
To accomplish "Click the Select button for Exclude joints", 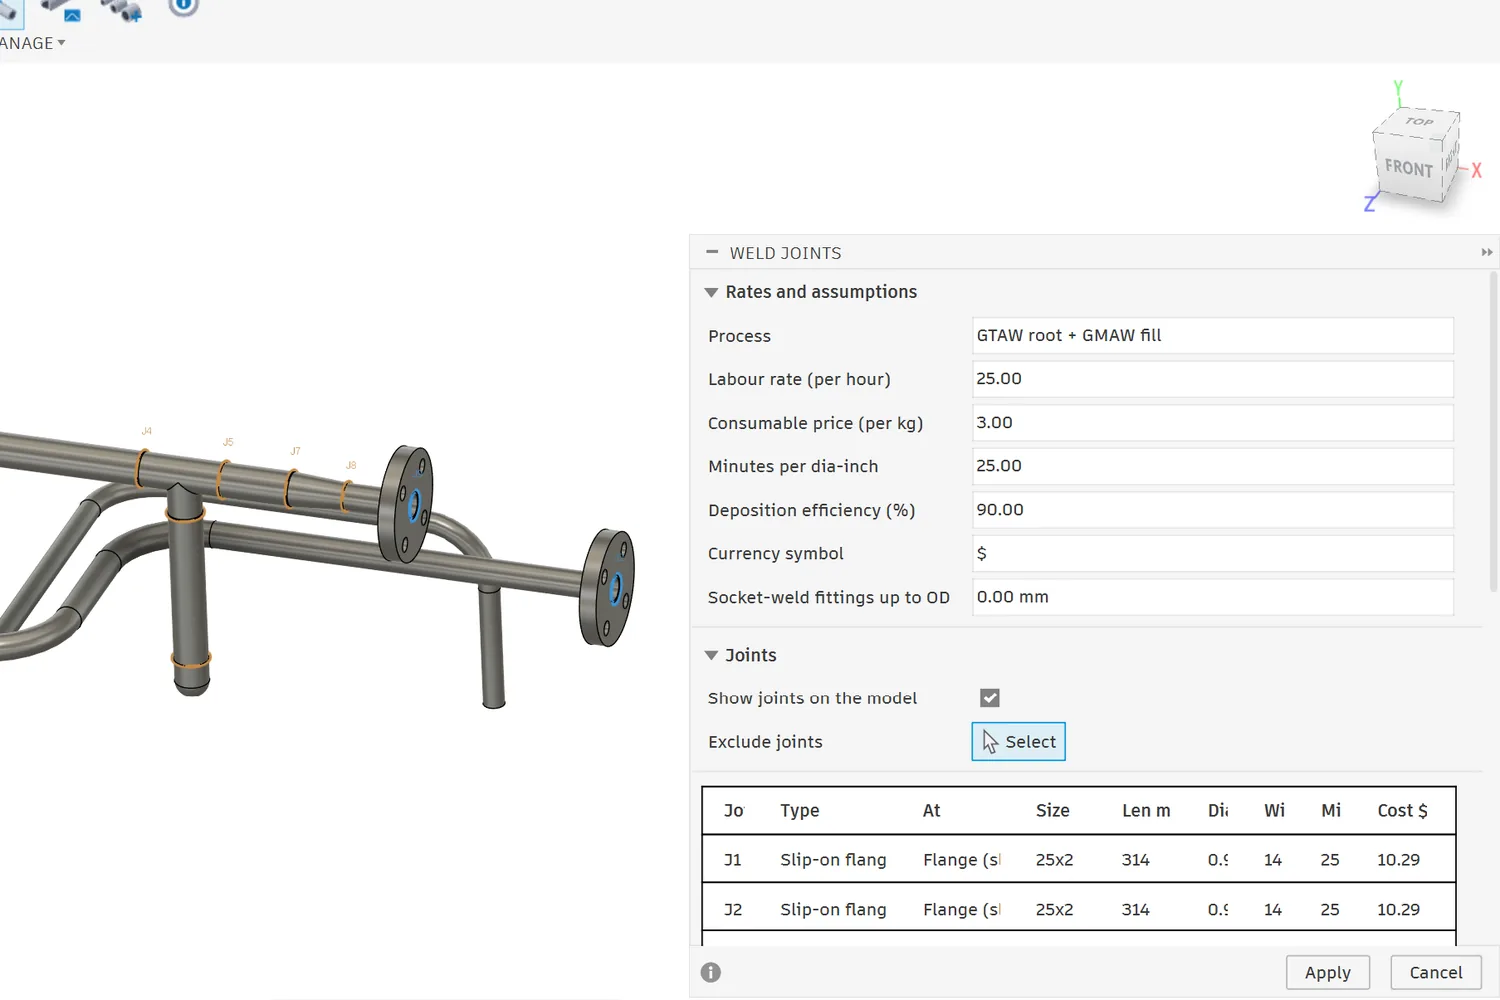I will (x=1018, y=741).
